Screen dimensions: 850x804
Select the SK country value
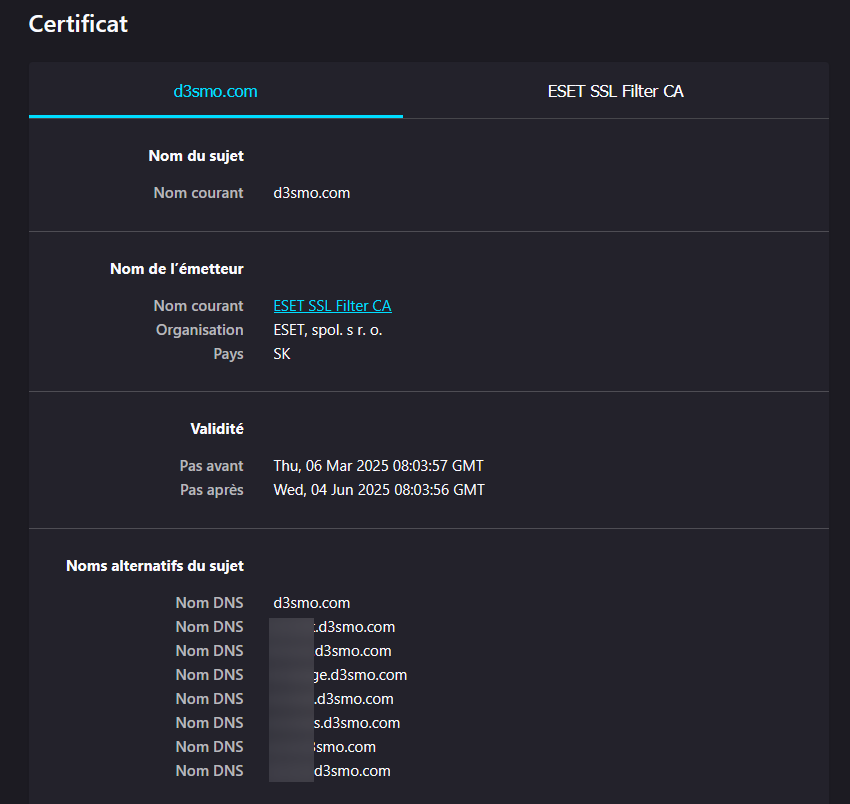pyautogui.click(x=282, y=354)
